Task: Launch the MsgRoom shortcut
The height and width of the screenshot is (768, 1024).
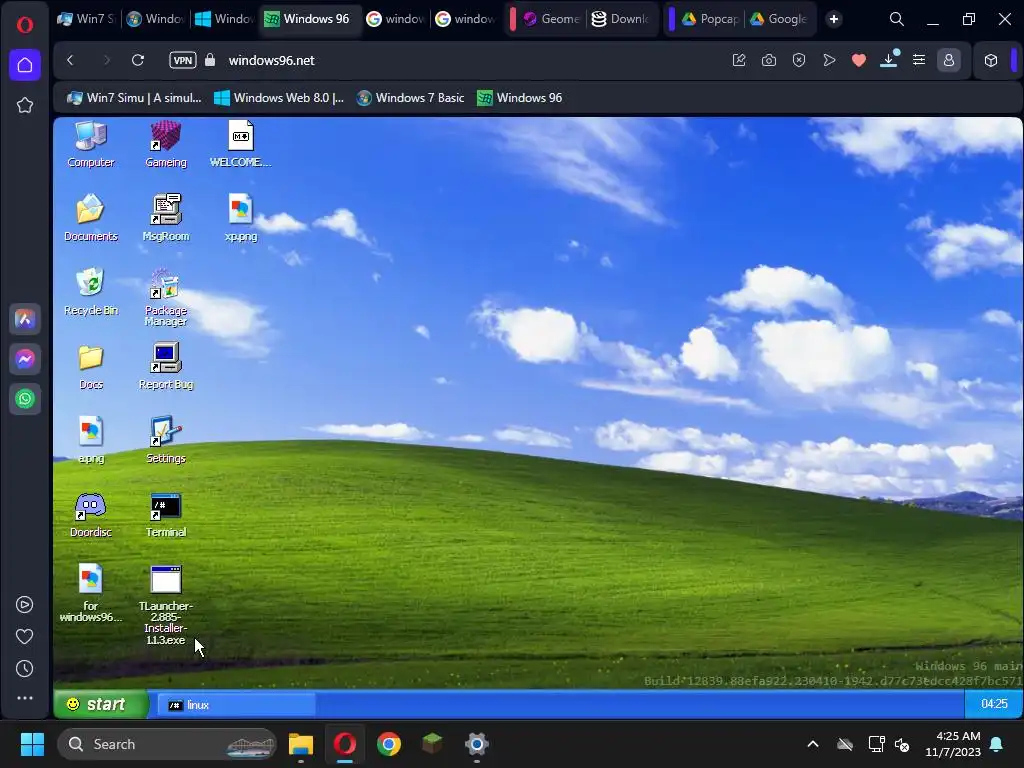Action: (x=166, y=218)
